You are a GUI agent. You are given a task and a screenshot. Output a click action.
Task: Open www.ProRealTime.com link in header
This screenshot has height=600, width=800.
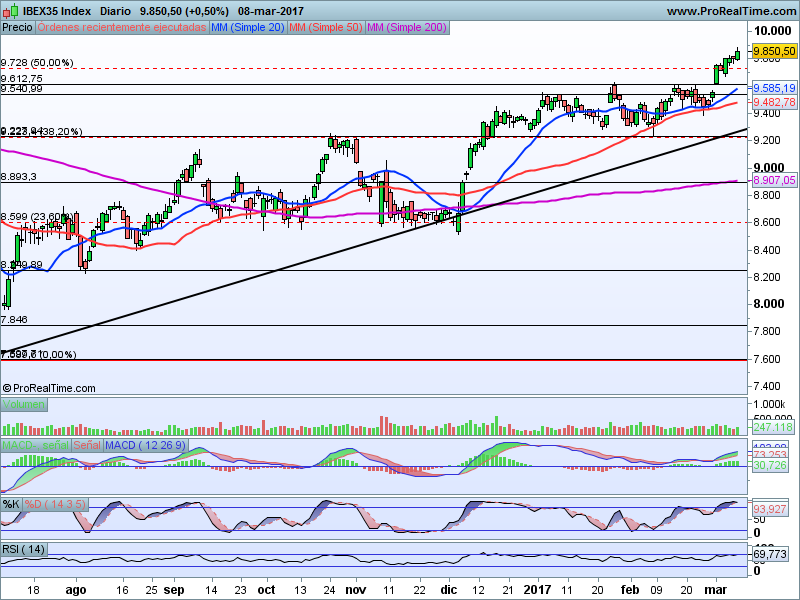click(732, 11)
